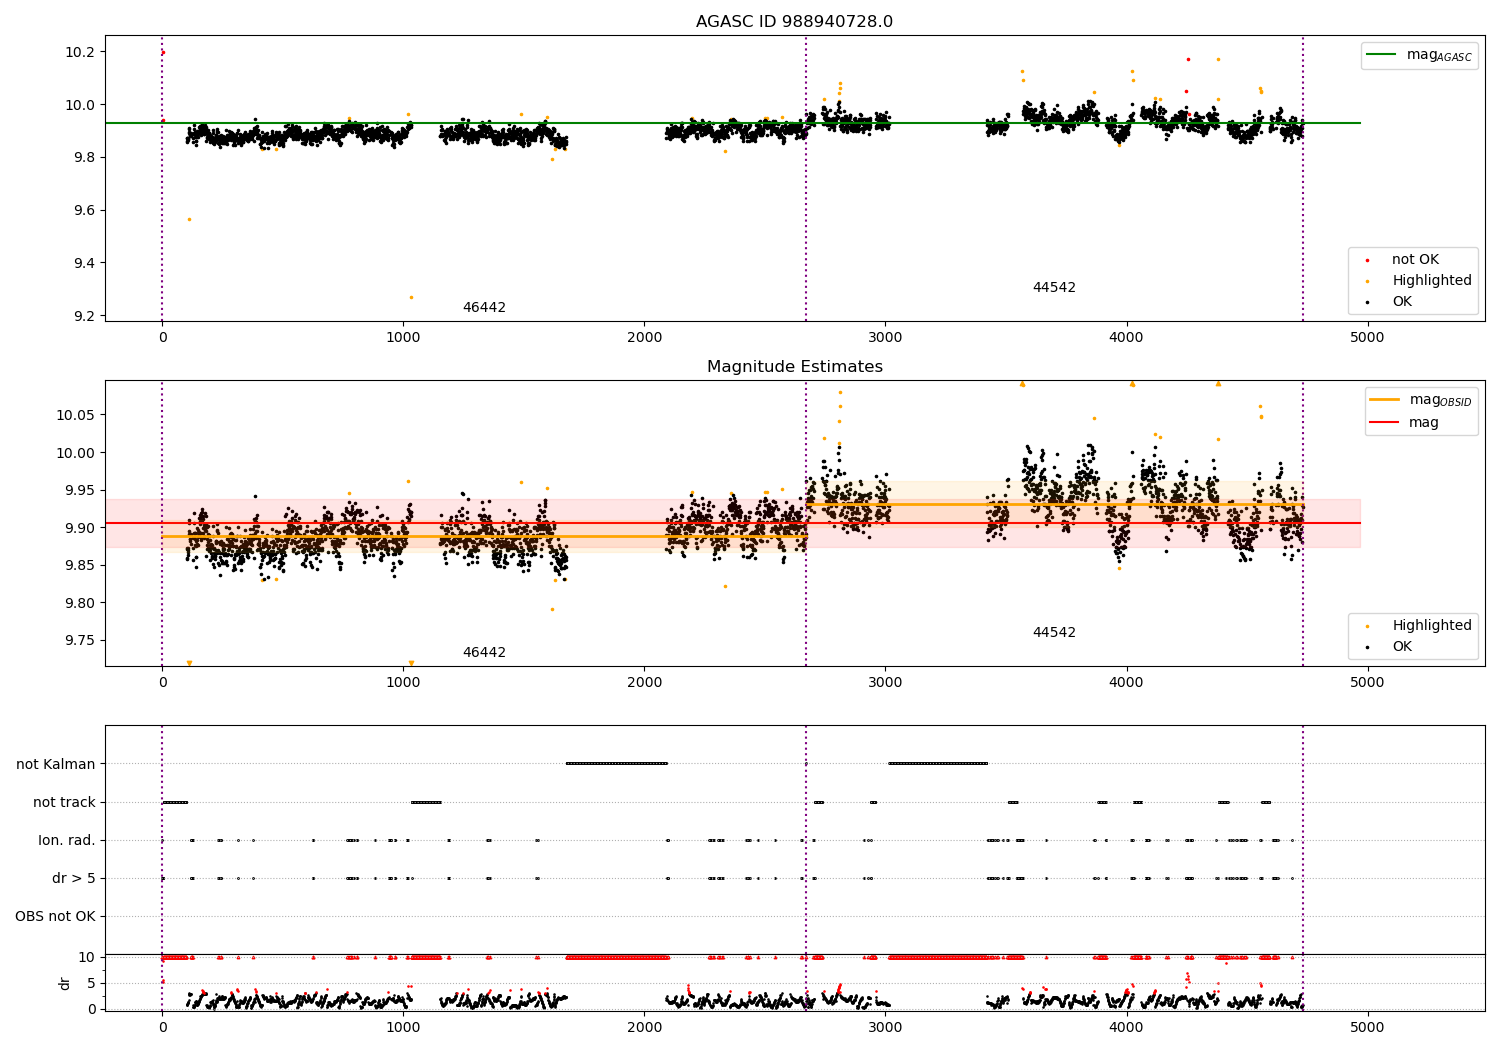Click the 9.90 y-axis tick label
Viewport: 1500px width, 1050px height.
[81, 528]
